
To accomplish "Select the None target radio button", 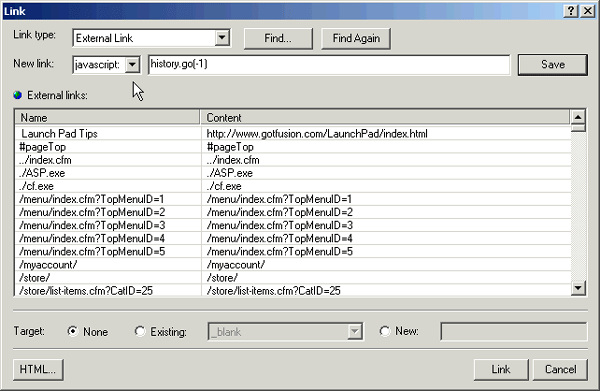I will coord(72,331).
